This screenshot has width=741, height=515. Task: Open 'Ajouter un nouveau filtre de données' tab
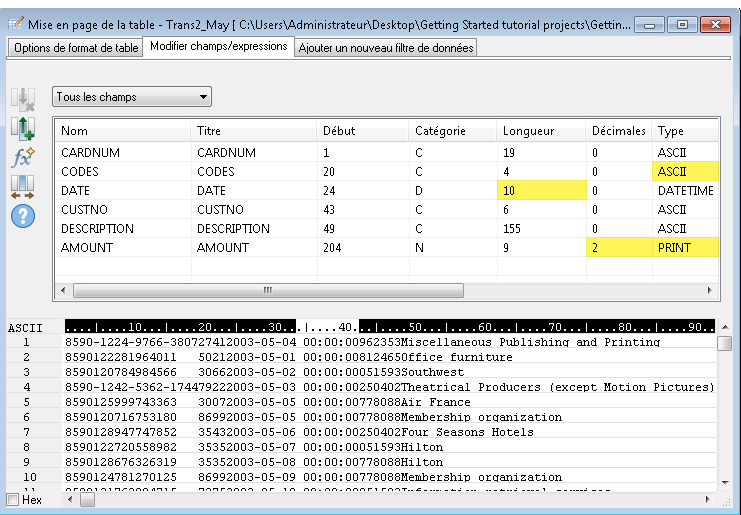(x=385, y=47)
